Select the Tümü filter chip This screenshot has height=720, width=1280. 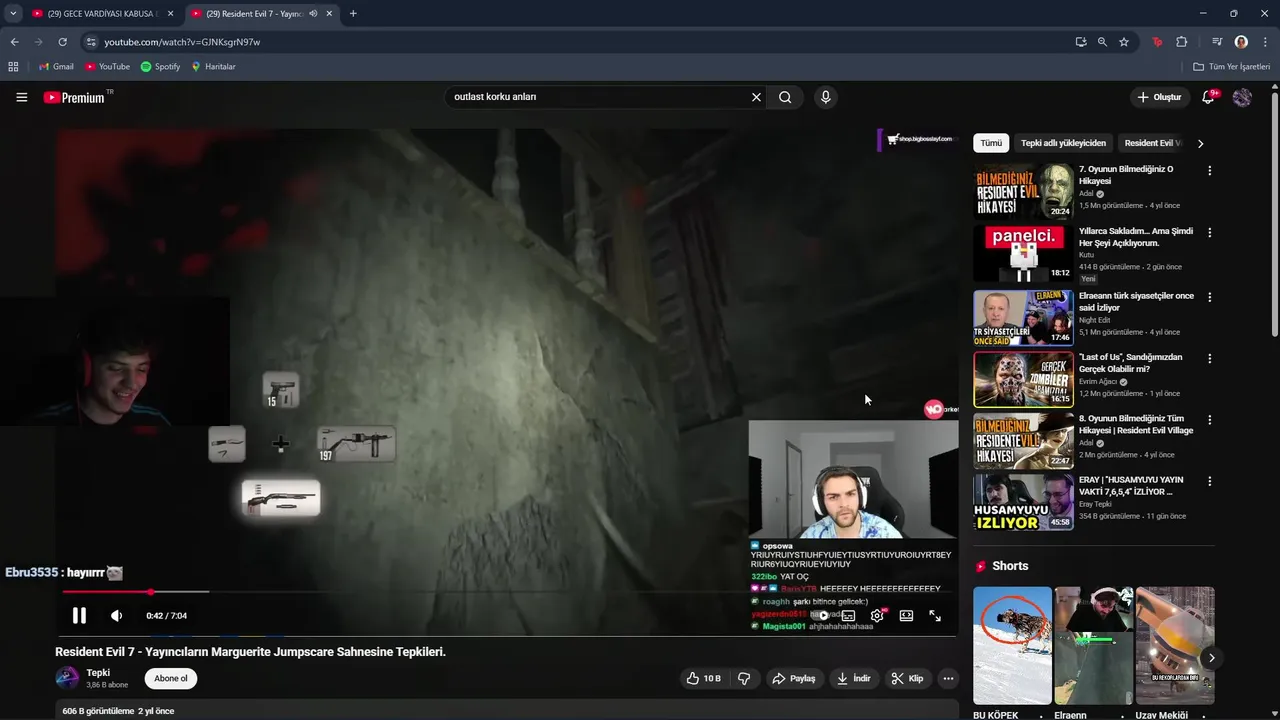[991, 143]
